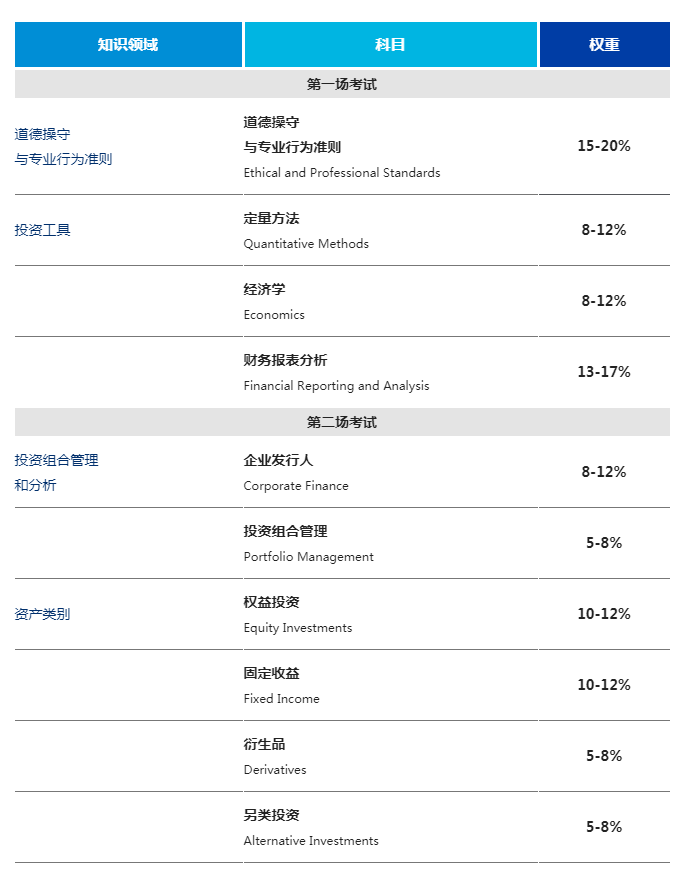The image size is (693, 880).
Task: Select the Corporate Finance subject
Action: [296, 486]
